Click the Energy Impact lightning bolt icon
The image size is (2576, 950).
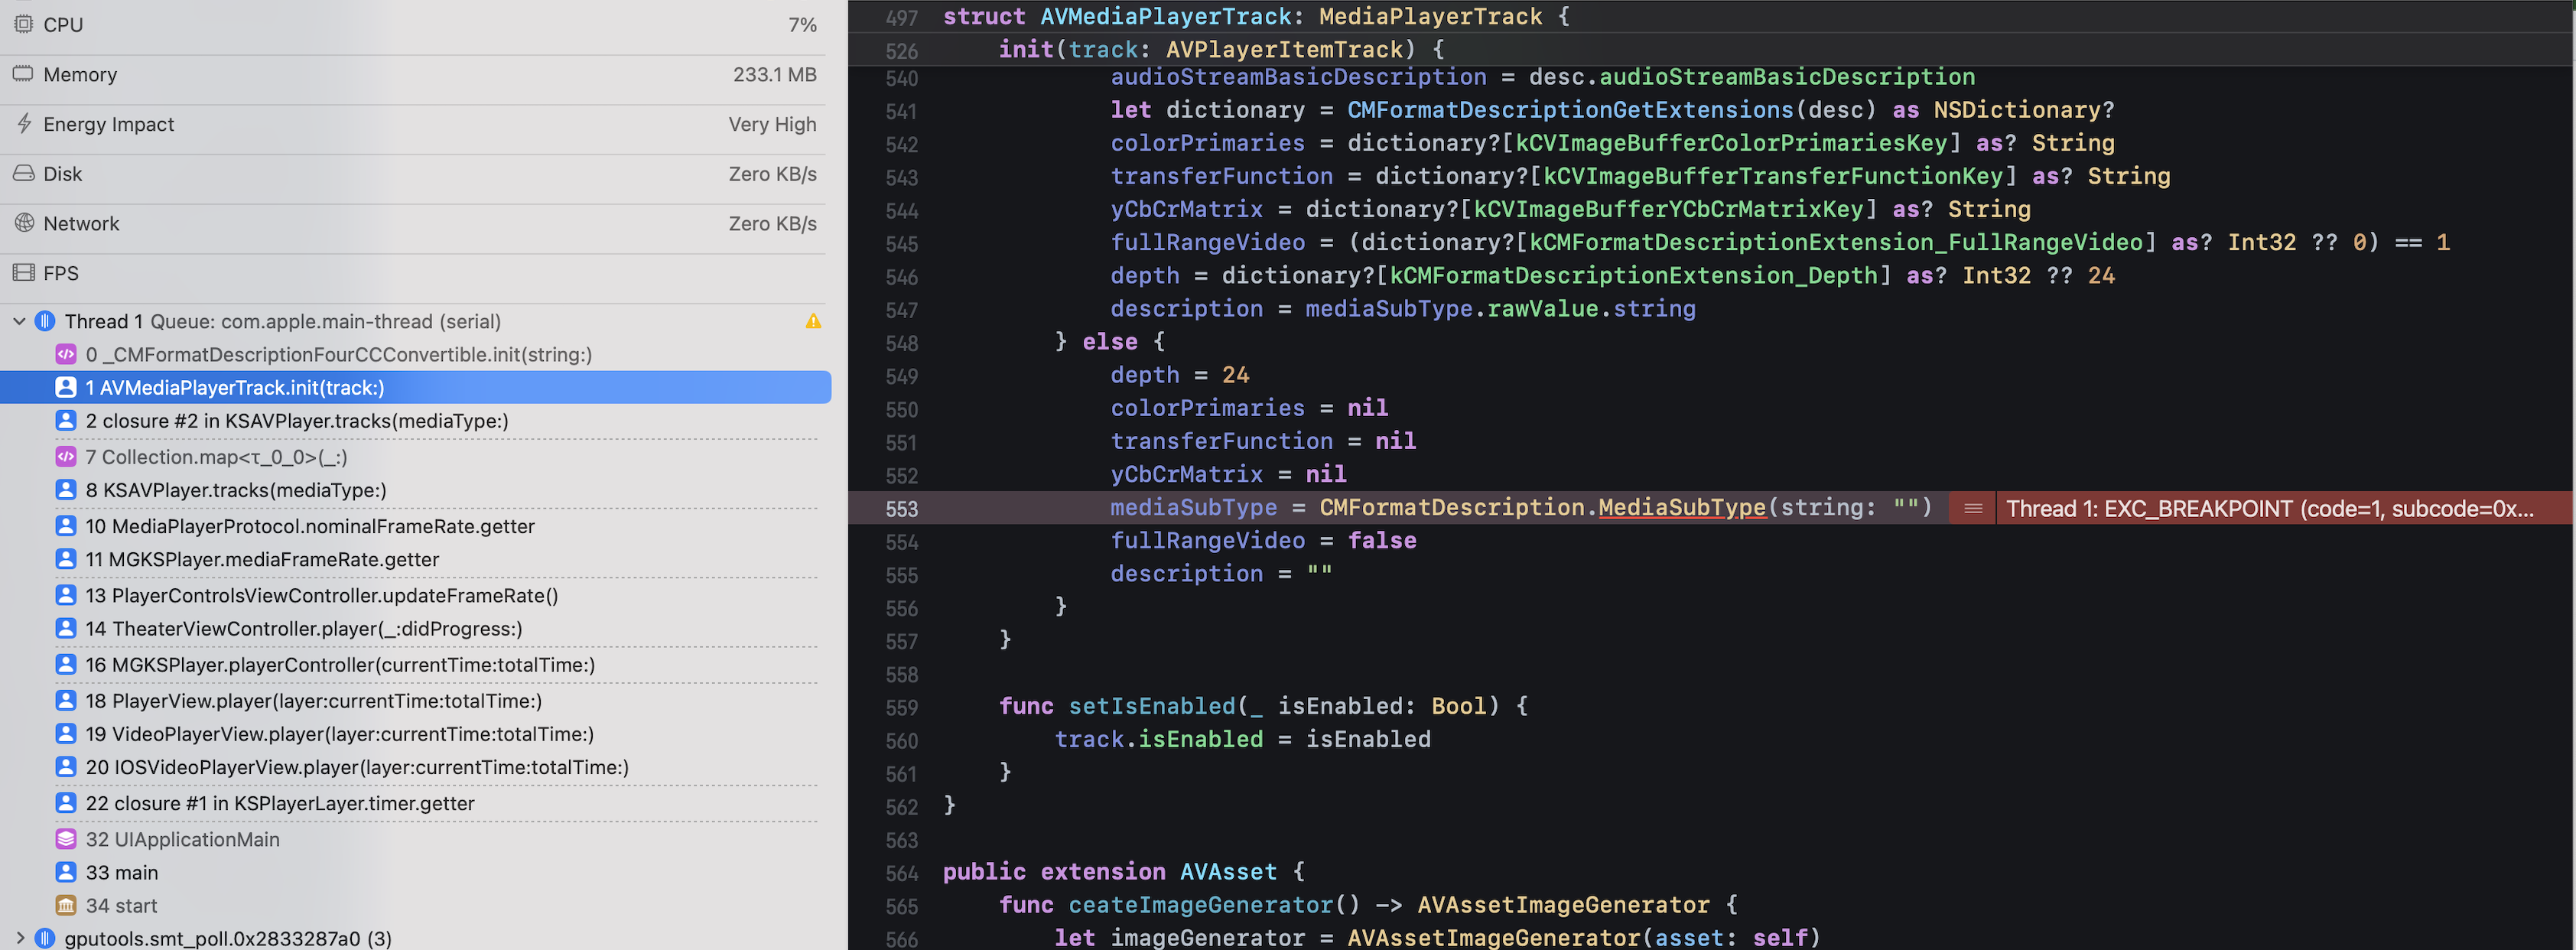pyautogui.click(x=24, y=124)
